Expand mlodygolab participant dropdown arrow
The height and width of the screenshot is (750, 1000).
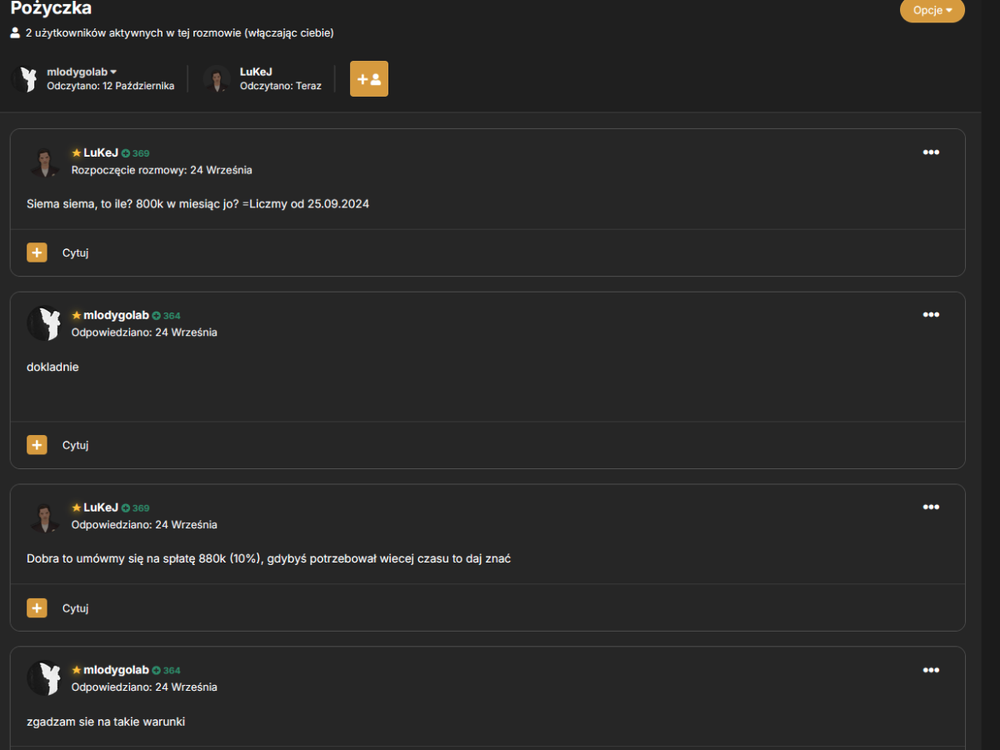[x=114, y=72]
